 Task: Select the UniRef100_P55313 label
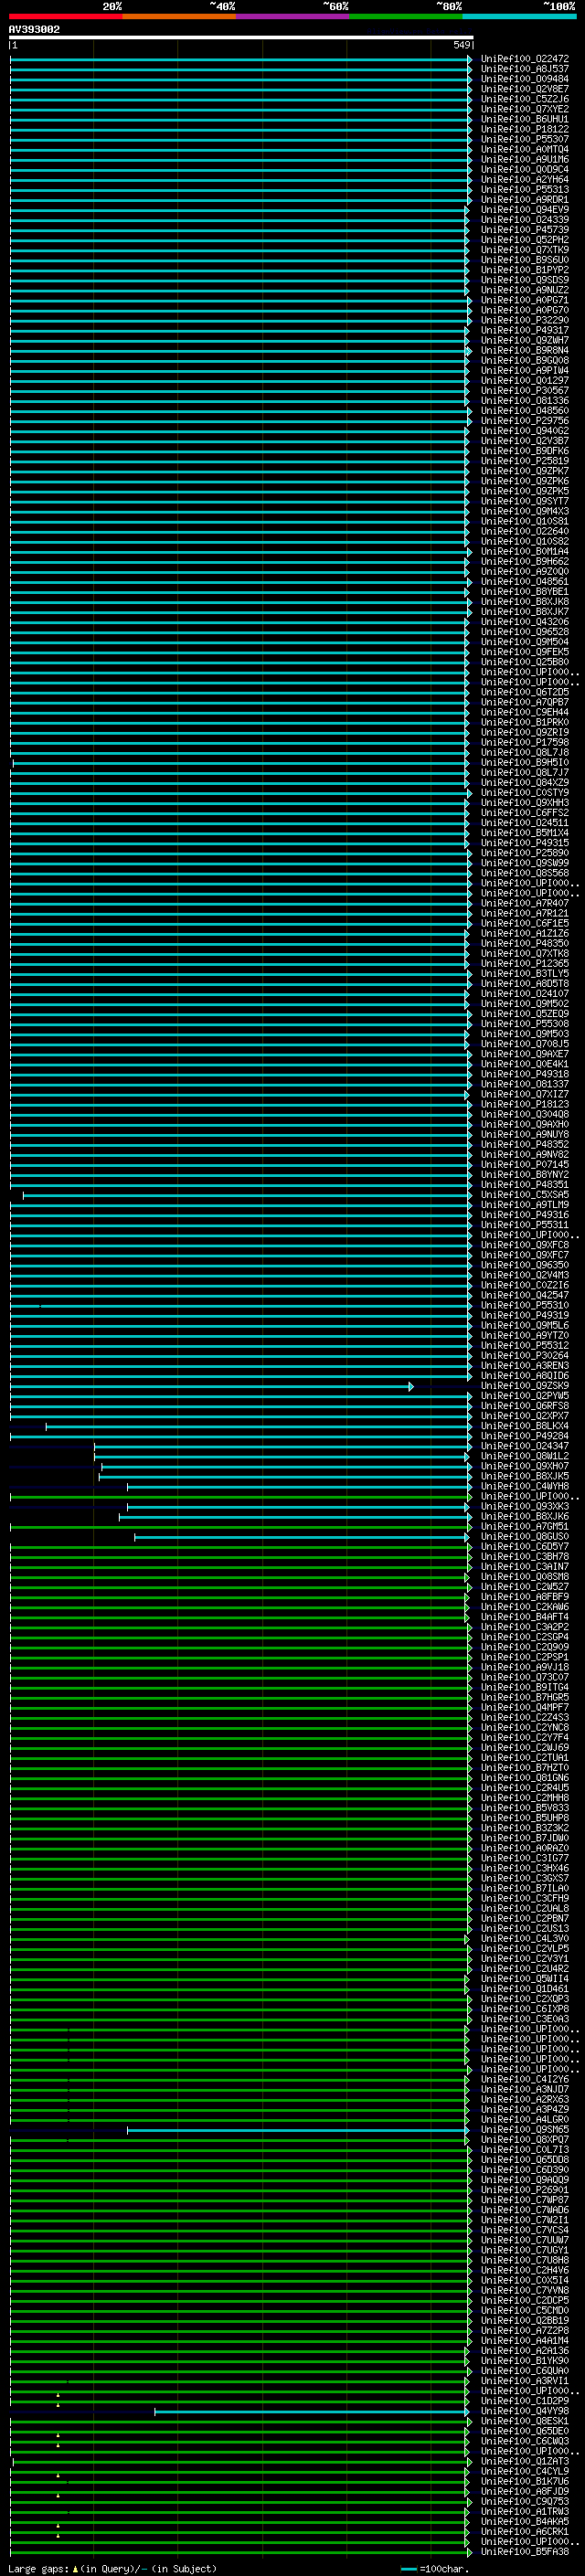pyautogui.click(x=525, y=189)
